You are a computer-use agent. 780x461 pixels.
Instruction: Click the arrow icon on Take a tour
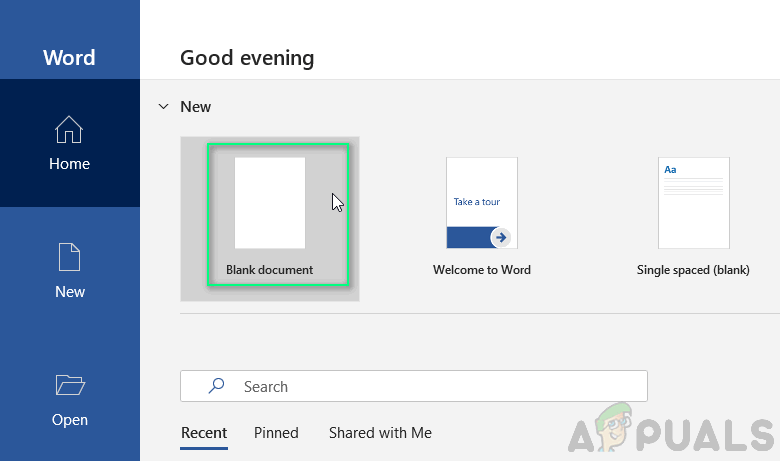tap(500, 237)
